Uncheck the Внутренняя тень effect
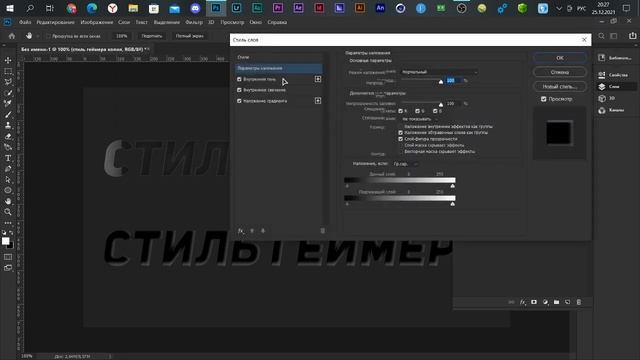This screenshot has height=360, width=640. coord(239,79)
